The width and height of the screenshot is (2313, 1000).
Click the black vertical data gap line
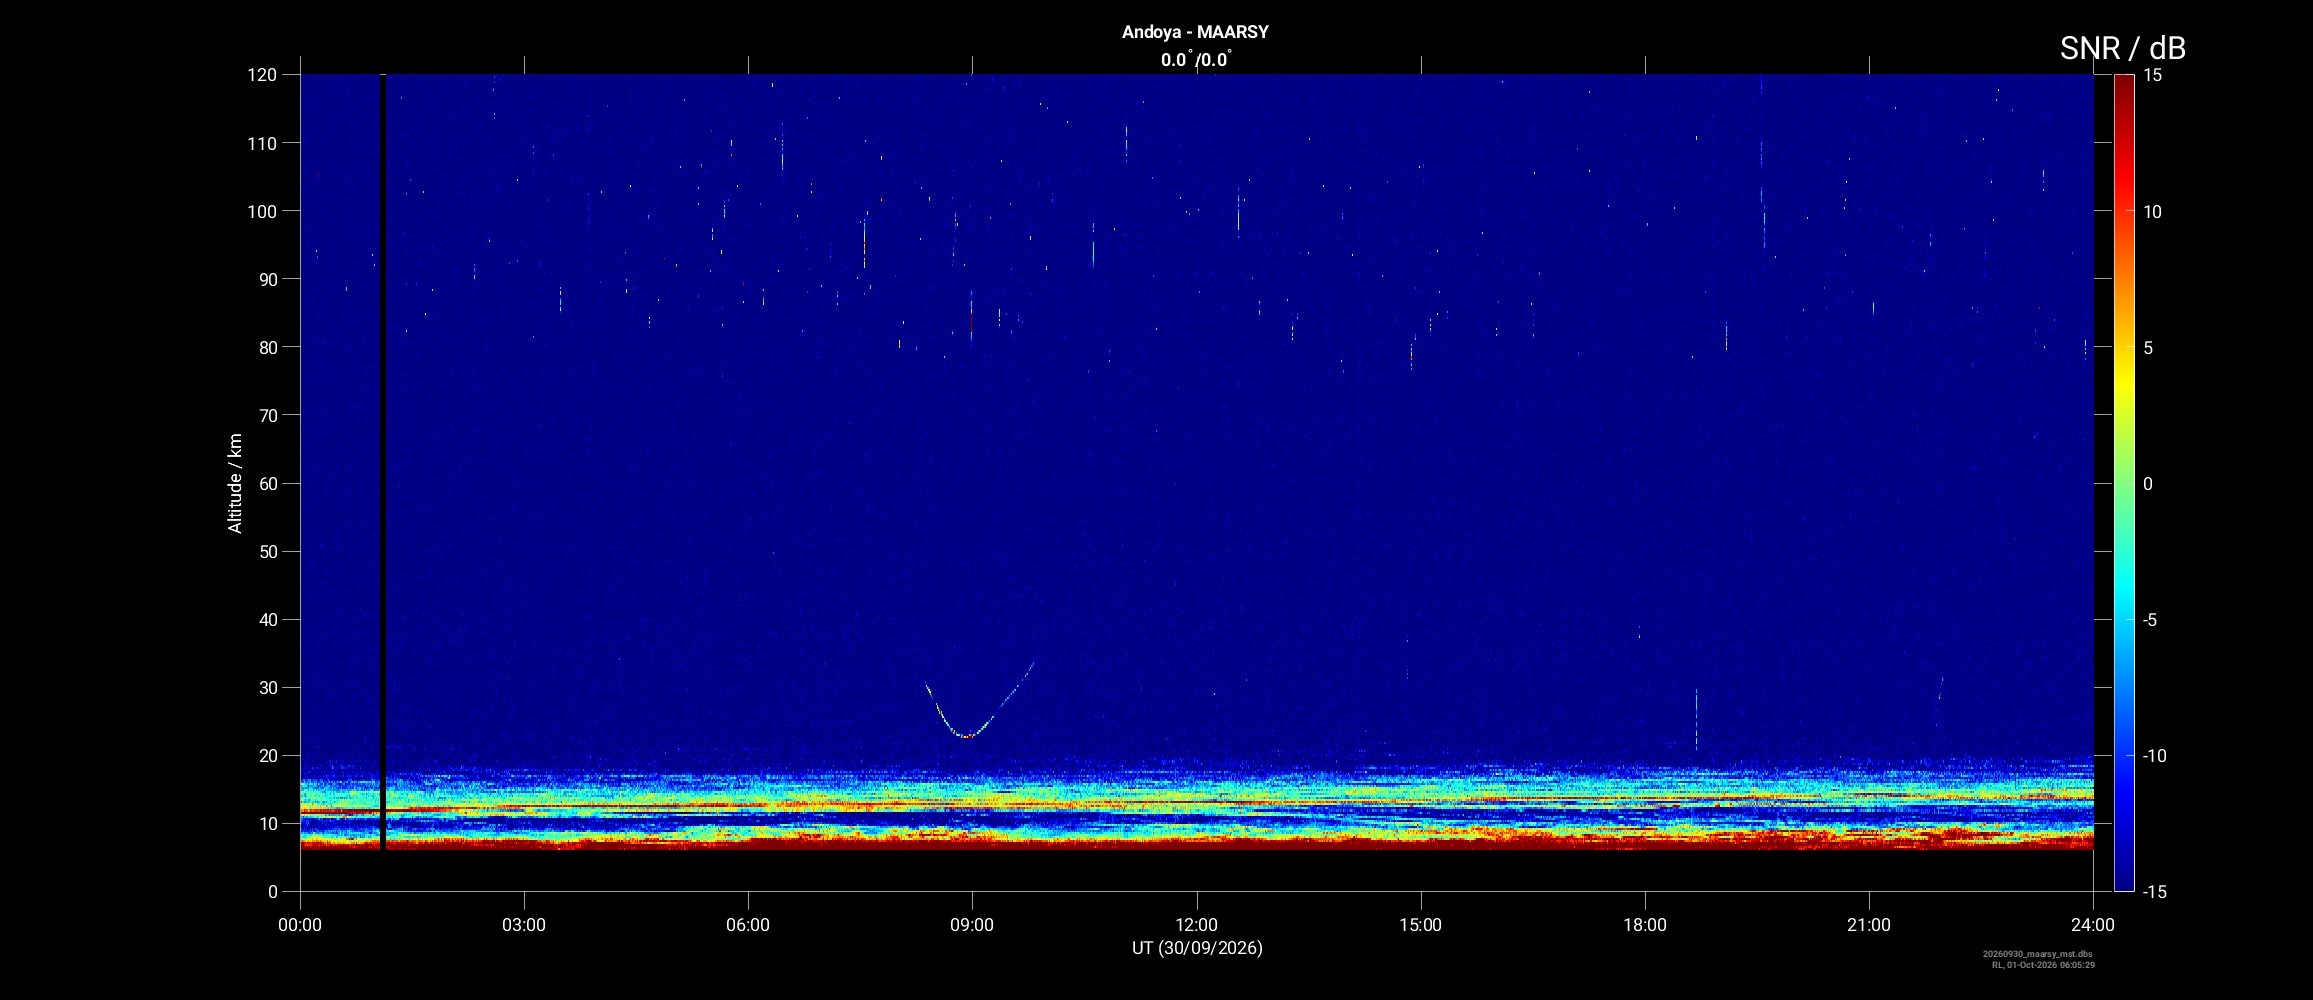(382, 462)
